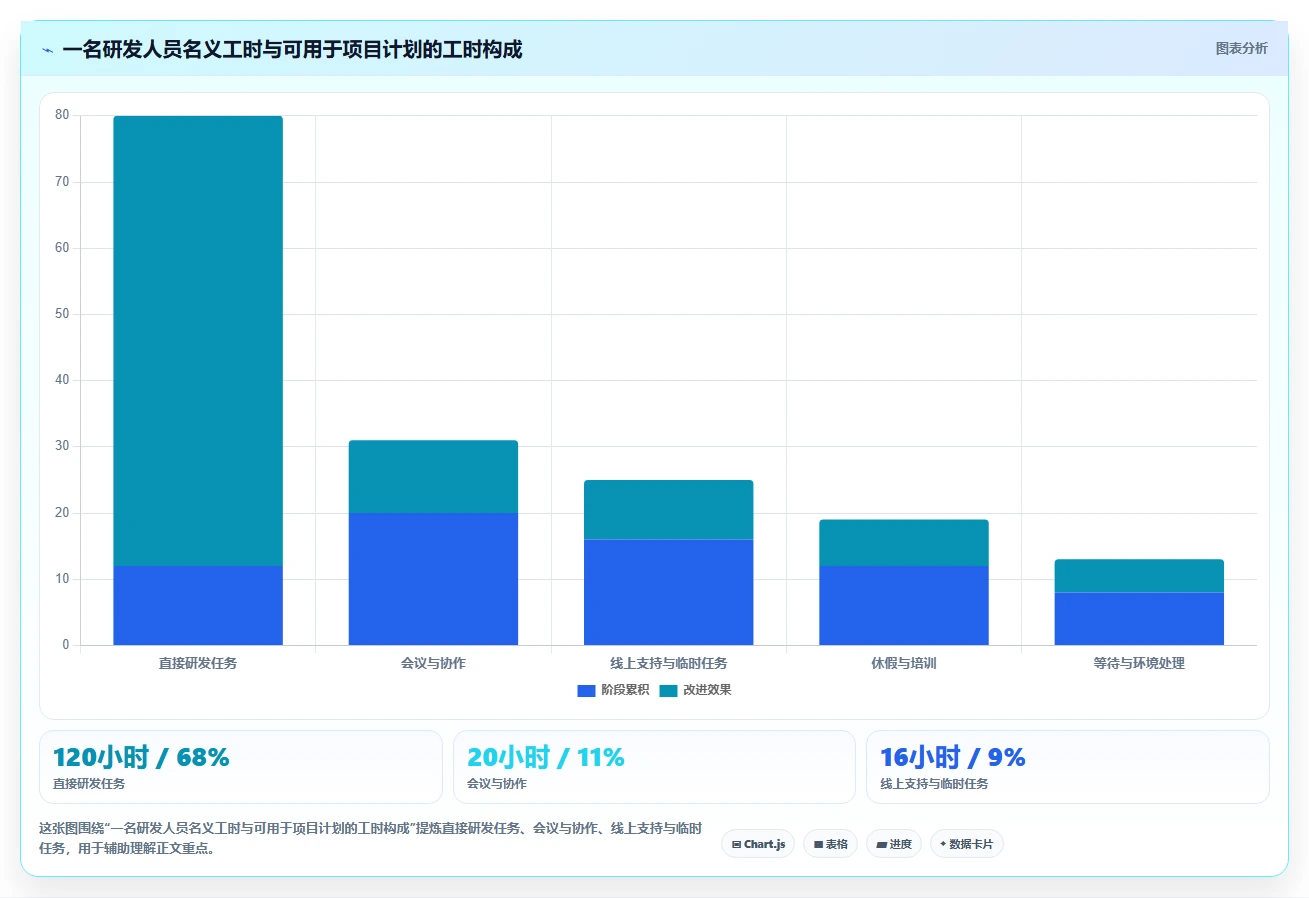
Task: Click the 直接研发任务 caption under 120小时
Action: pos(89,784)
